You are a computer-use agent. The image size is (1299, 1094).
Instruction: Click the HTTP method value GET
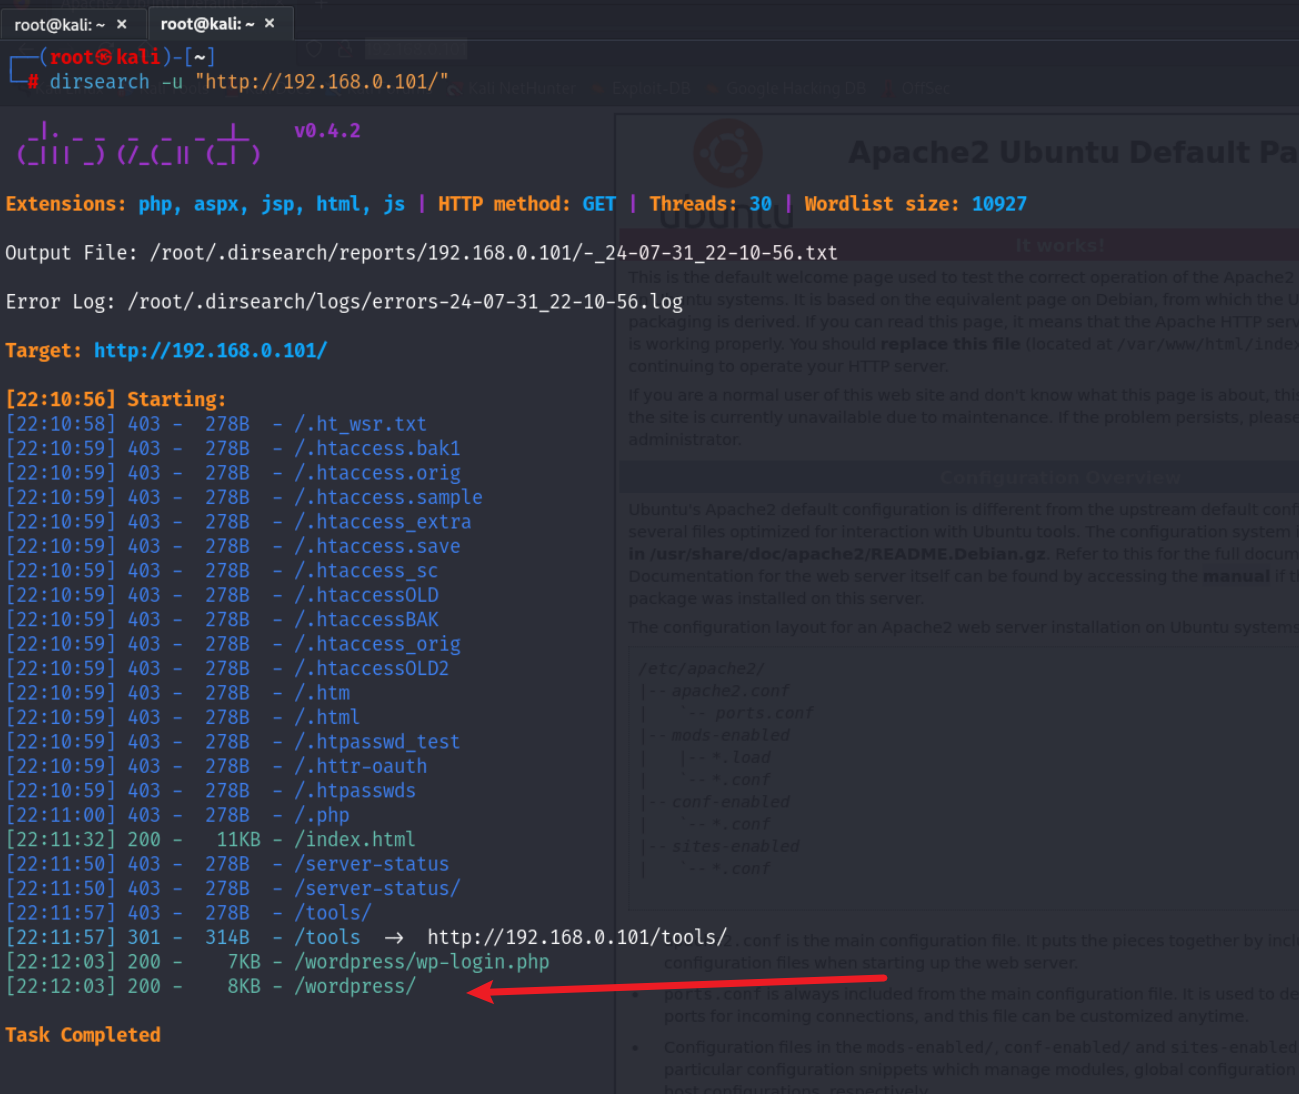pos(599,204)
